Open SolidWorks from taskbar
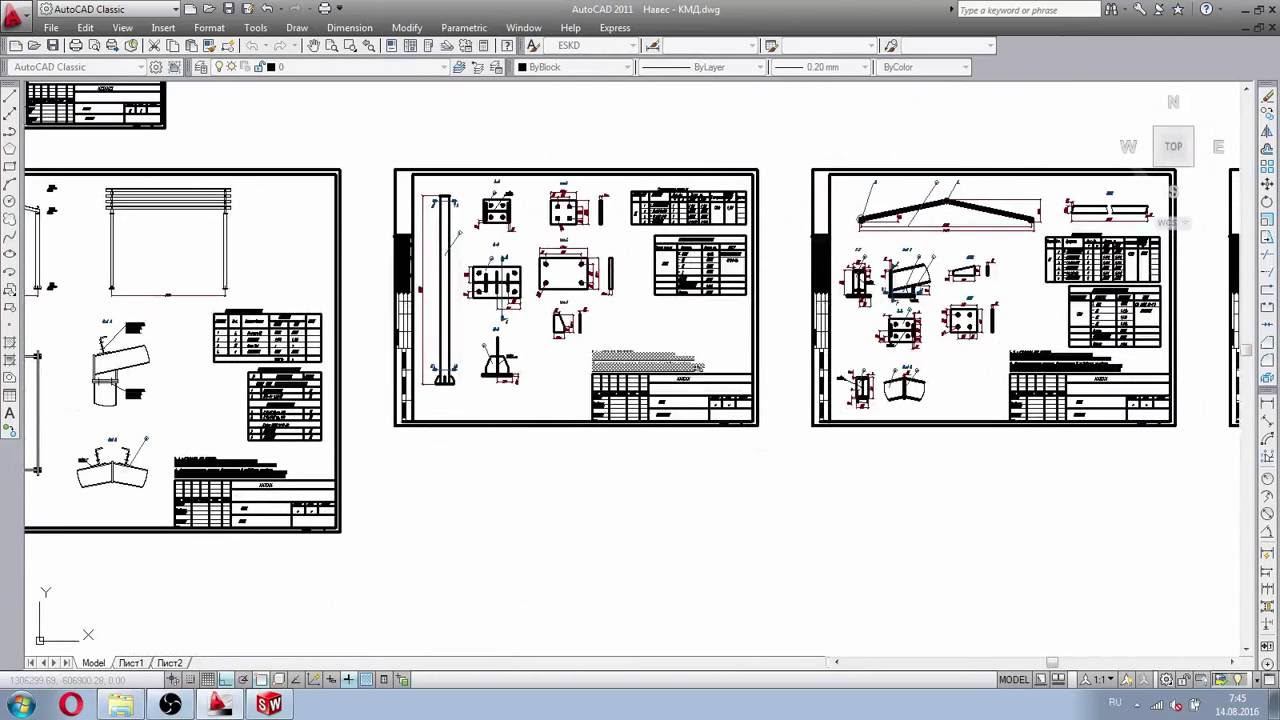The image size is (1280, 720). (269, 705)
